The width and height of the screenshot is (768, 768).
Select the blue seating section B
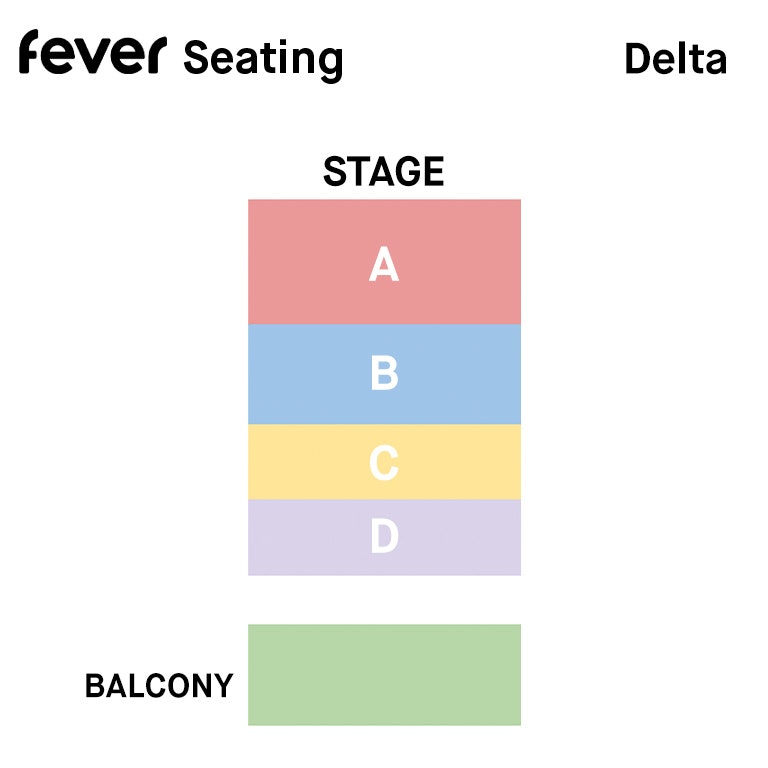384,374
